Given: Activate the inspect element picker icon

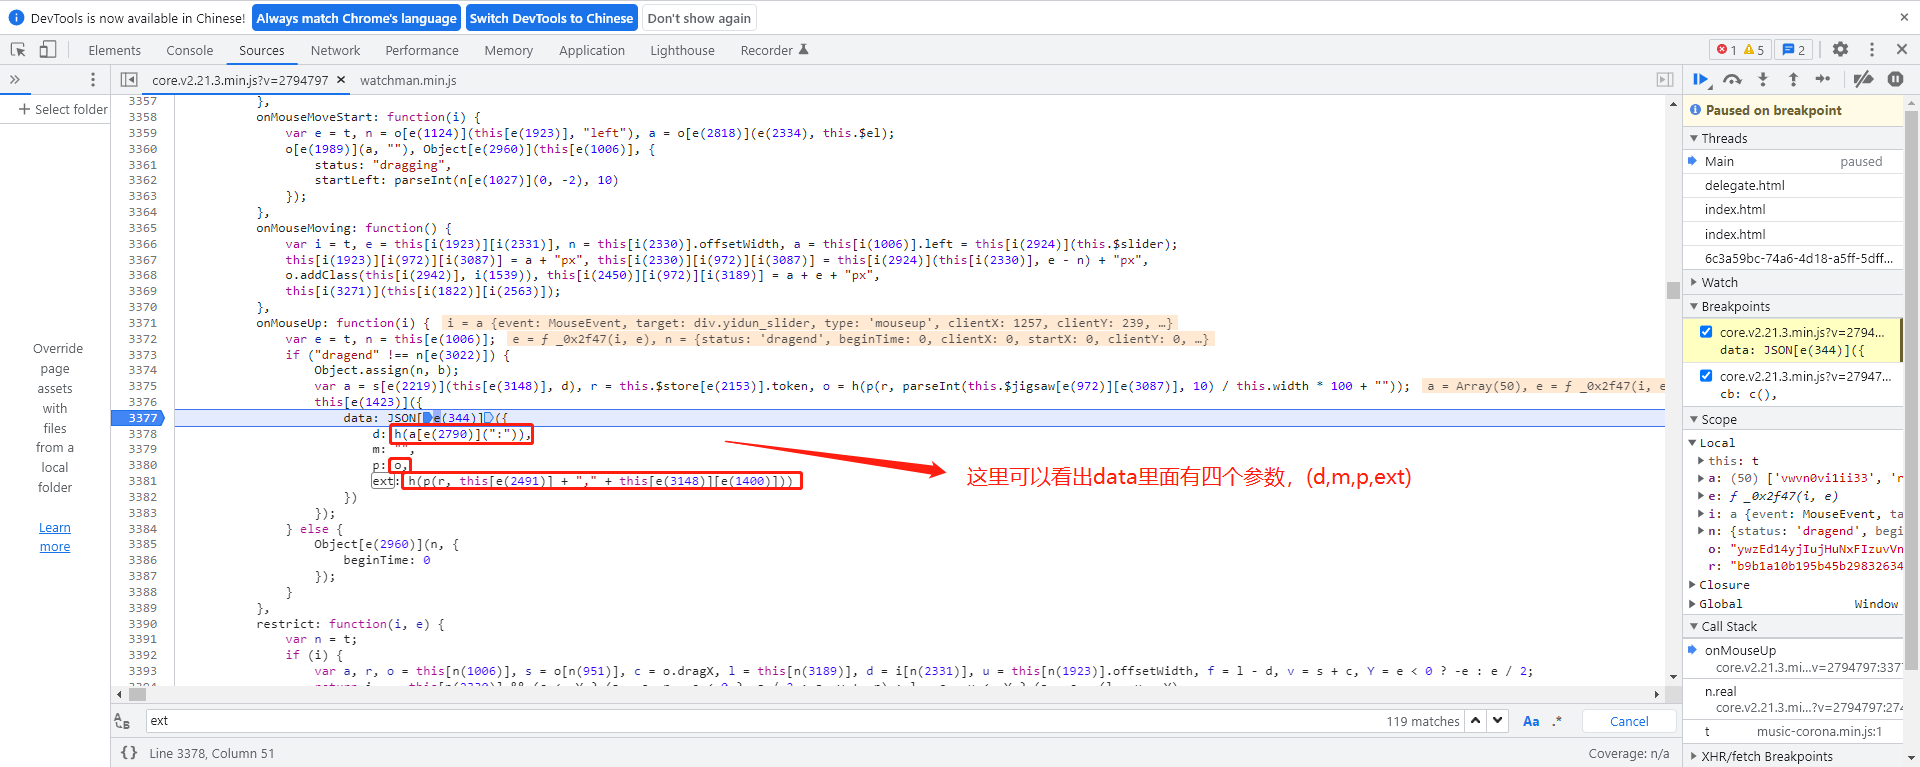Looking at the screenshot, I should (18, 50).
